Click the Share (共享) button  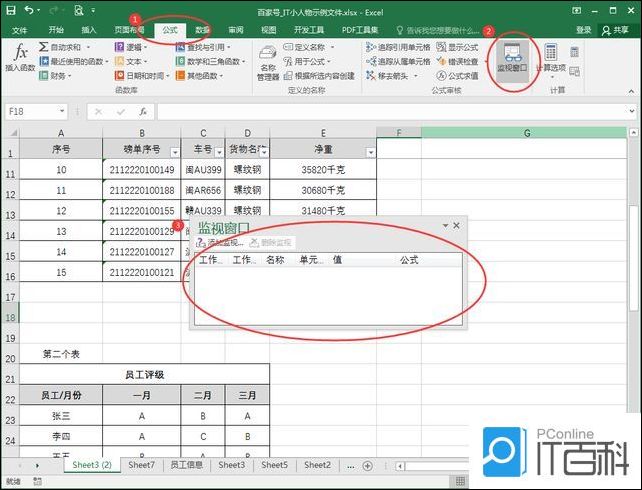[615, 30]
